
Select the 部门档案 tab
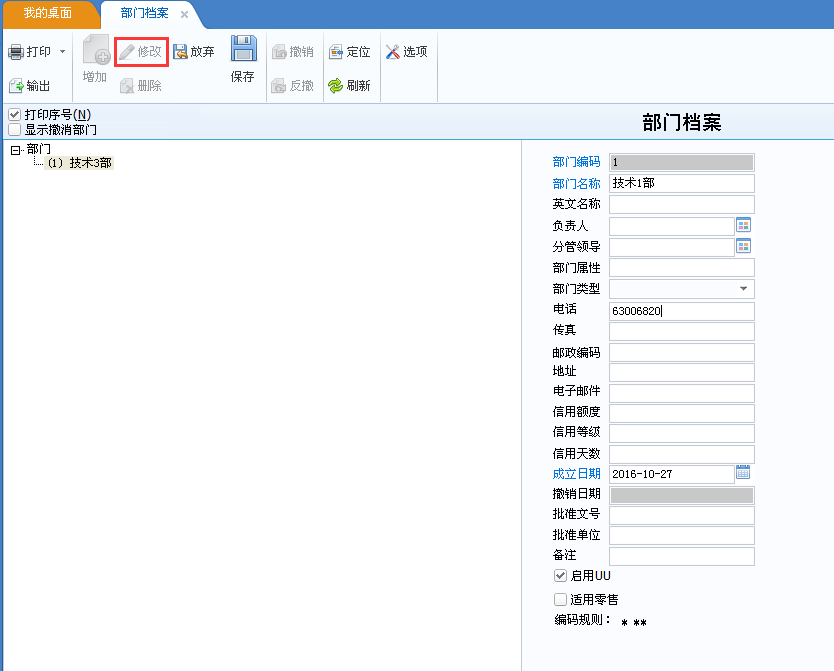point(146,14)
